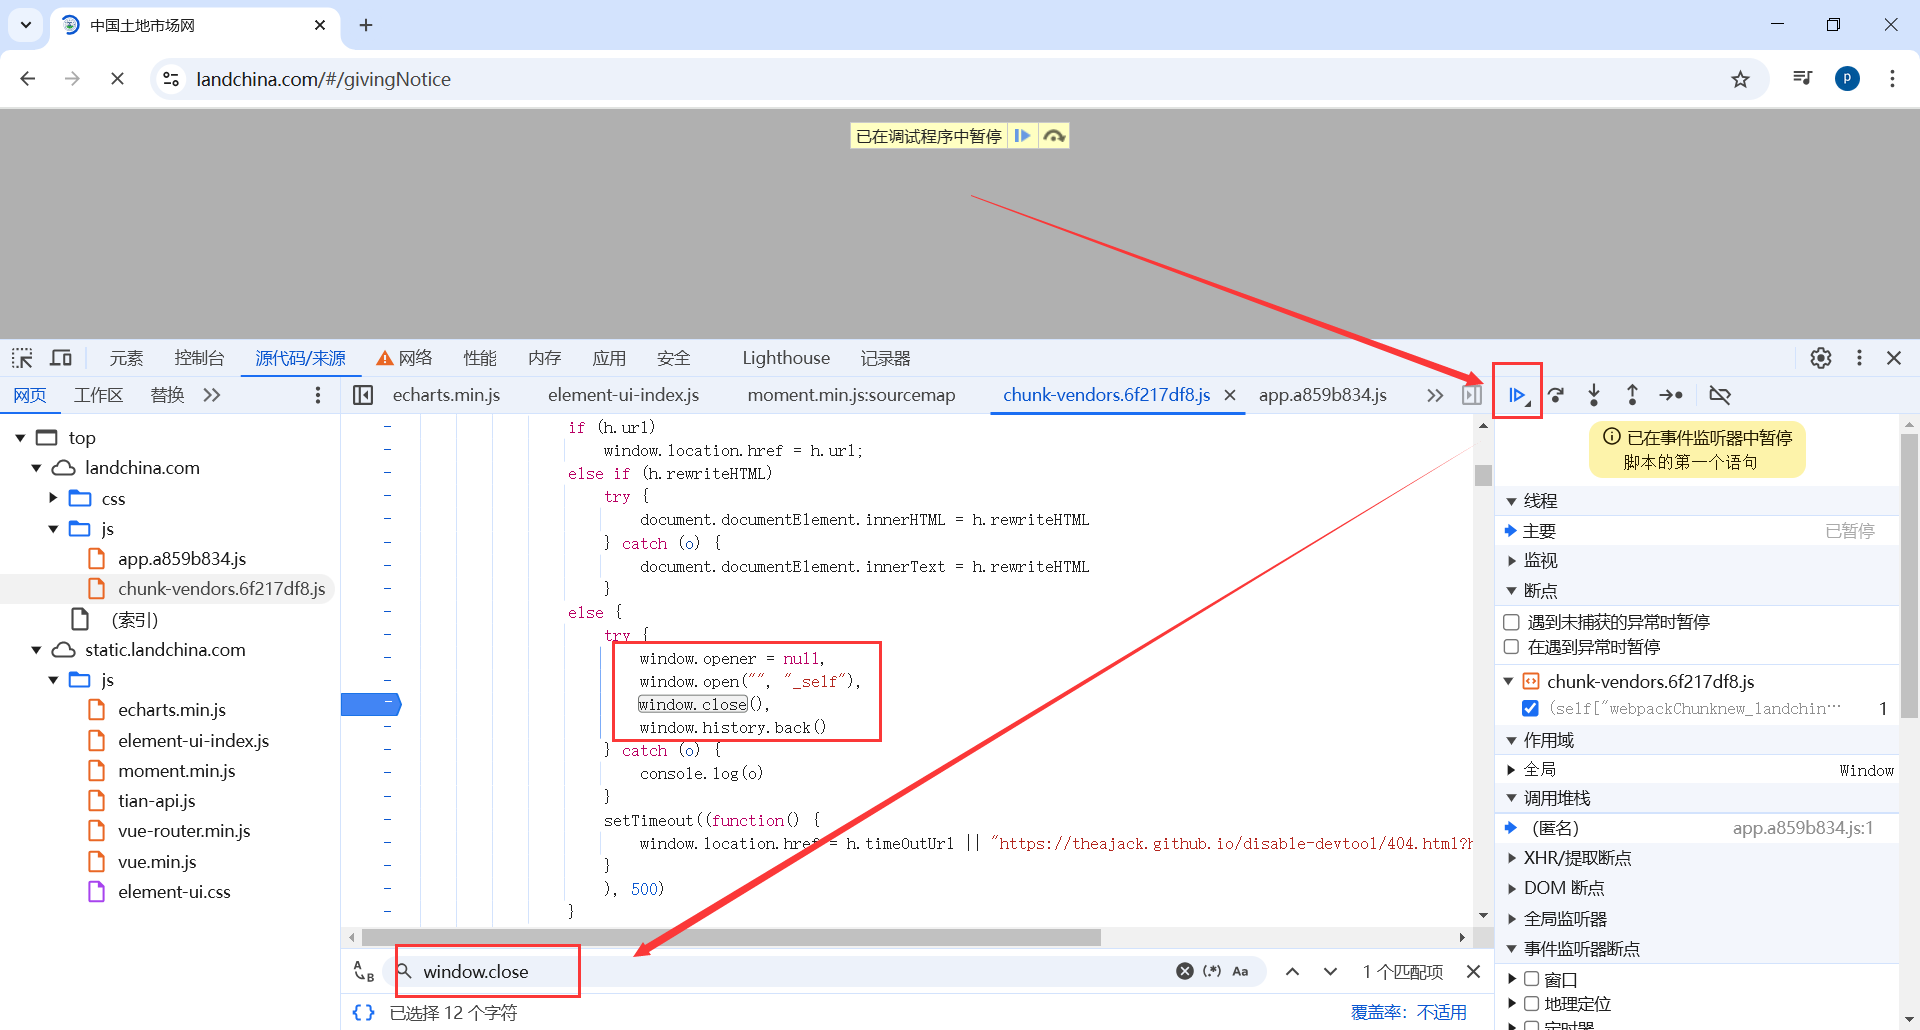
Task: Click the address bar URL
Action: (x=323, y=79)
